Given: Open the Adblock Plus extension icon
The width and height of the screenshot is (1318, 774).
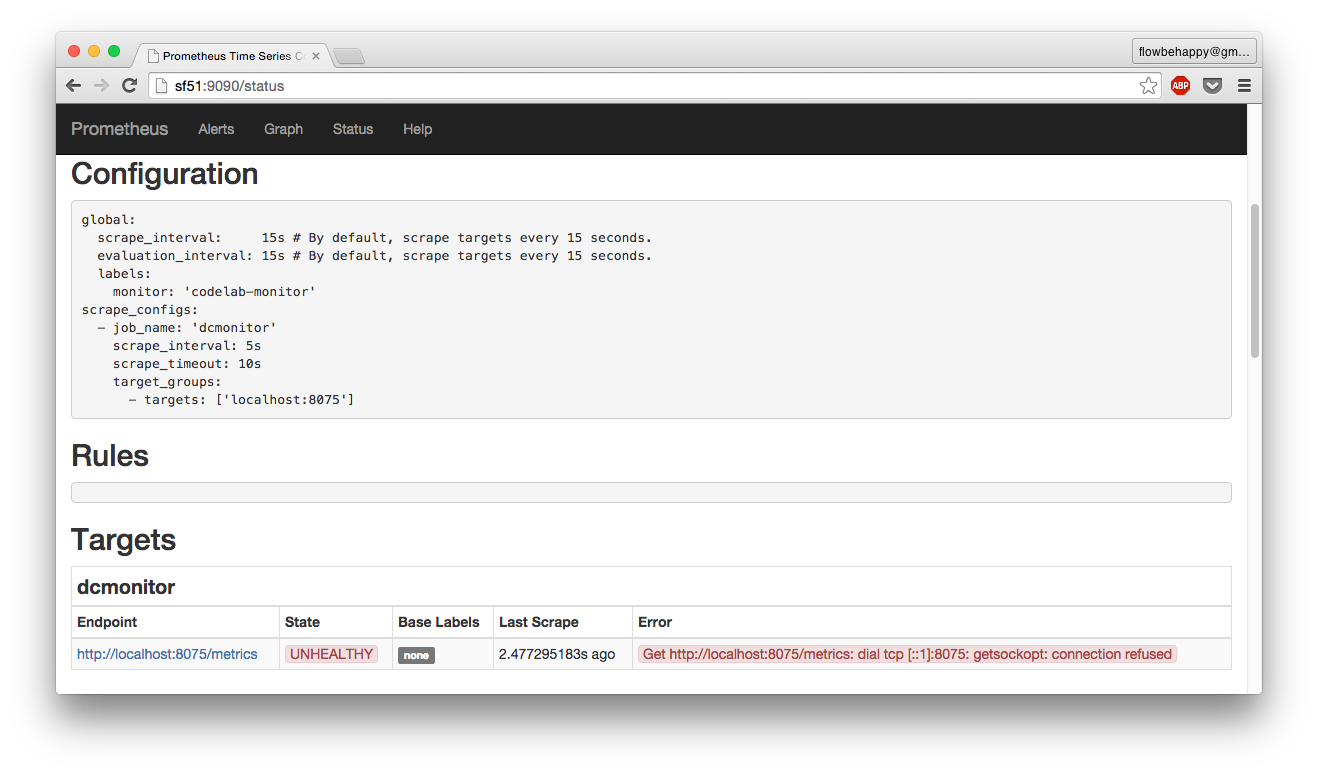Looking at the screenshot, I should [1180, 86].
